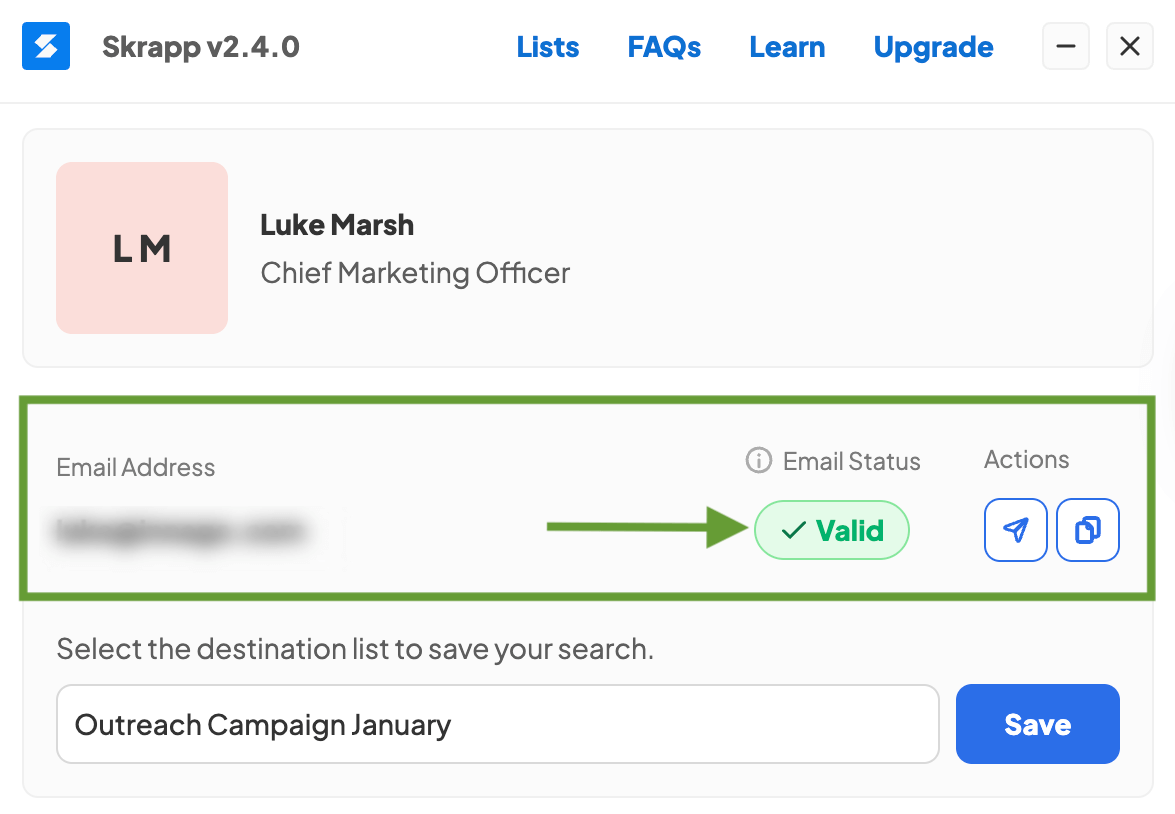The height and width of the screenshot is (814, 1175).
Task: Minimize the Skrapp popup
Action: pyautogui.click(x=1065, y=46)
